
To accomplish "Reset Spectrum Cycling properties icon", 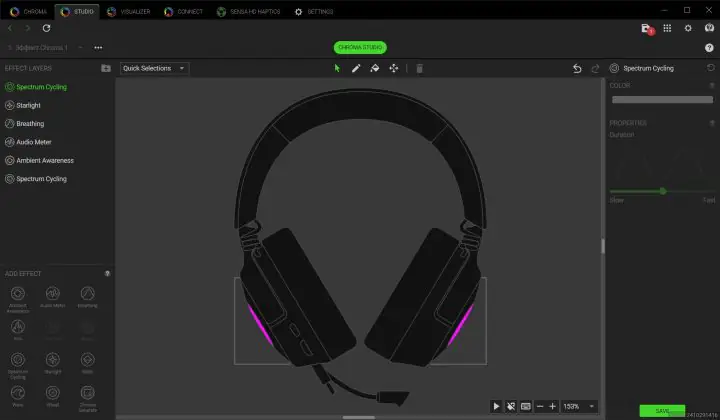I will point(710,68).
